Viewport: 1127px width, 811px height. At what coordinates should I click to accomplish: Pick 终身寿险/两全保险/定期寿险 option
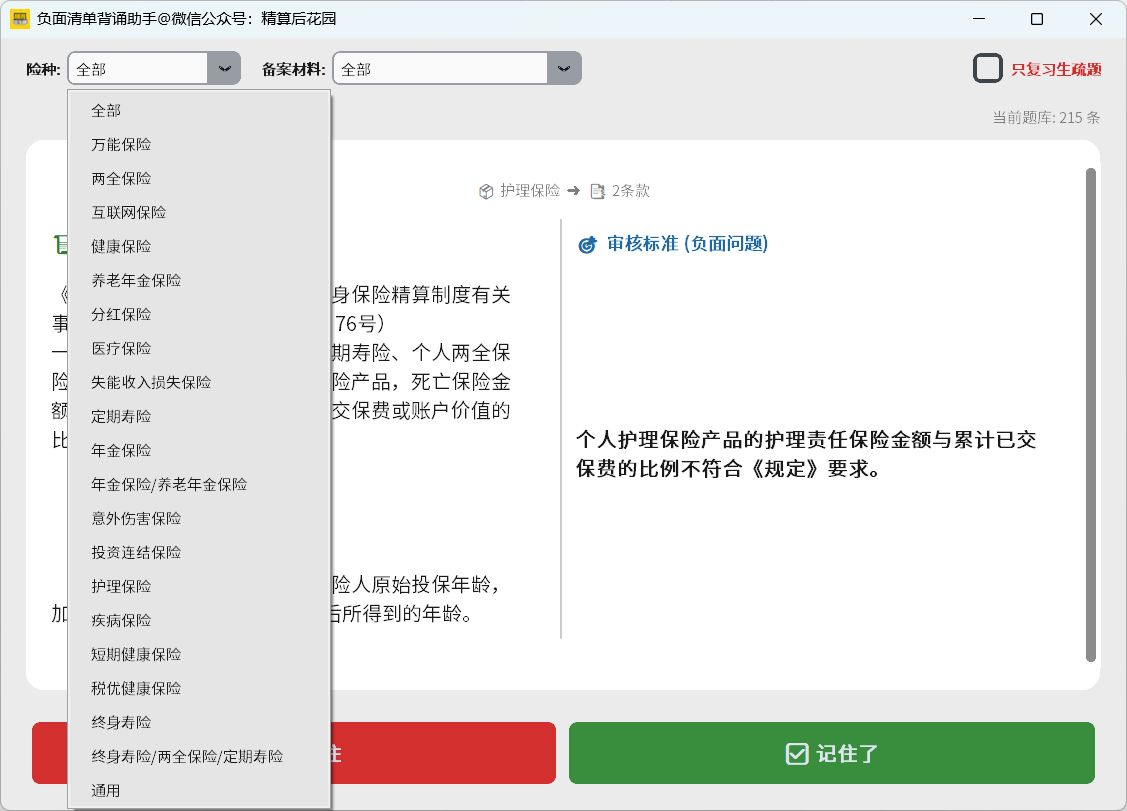pyautogui.click(x=187, y=757)
